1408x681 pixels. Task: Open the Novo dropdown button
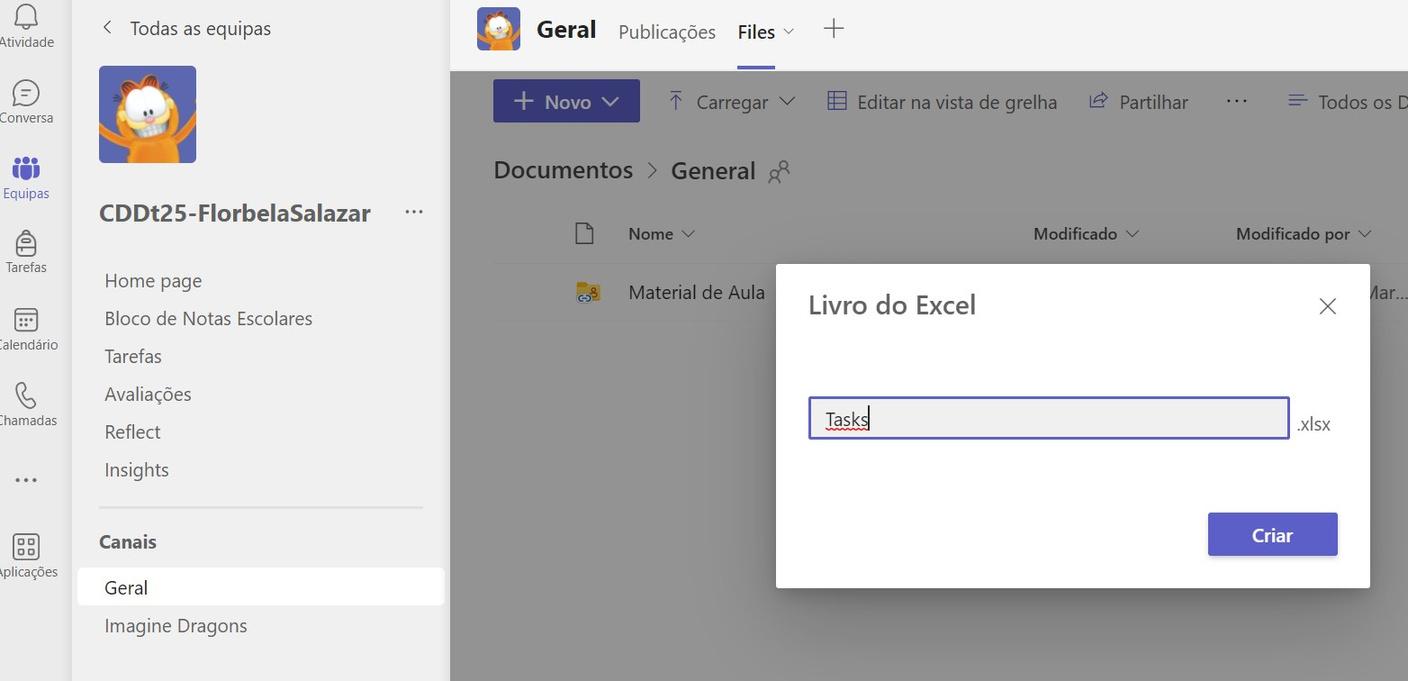click(x=566, y=101)
